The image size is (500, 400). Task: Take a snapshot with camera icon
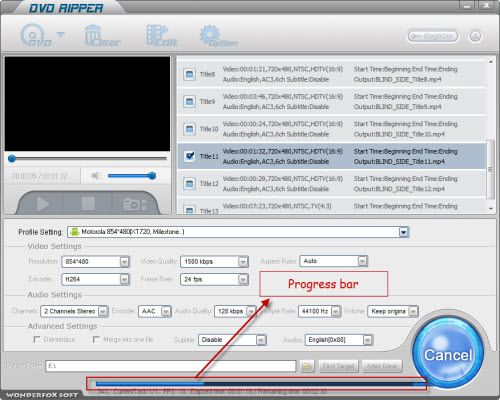(135, 204)
